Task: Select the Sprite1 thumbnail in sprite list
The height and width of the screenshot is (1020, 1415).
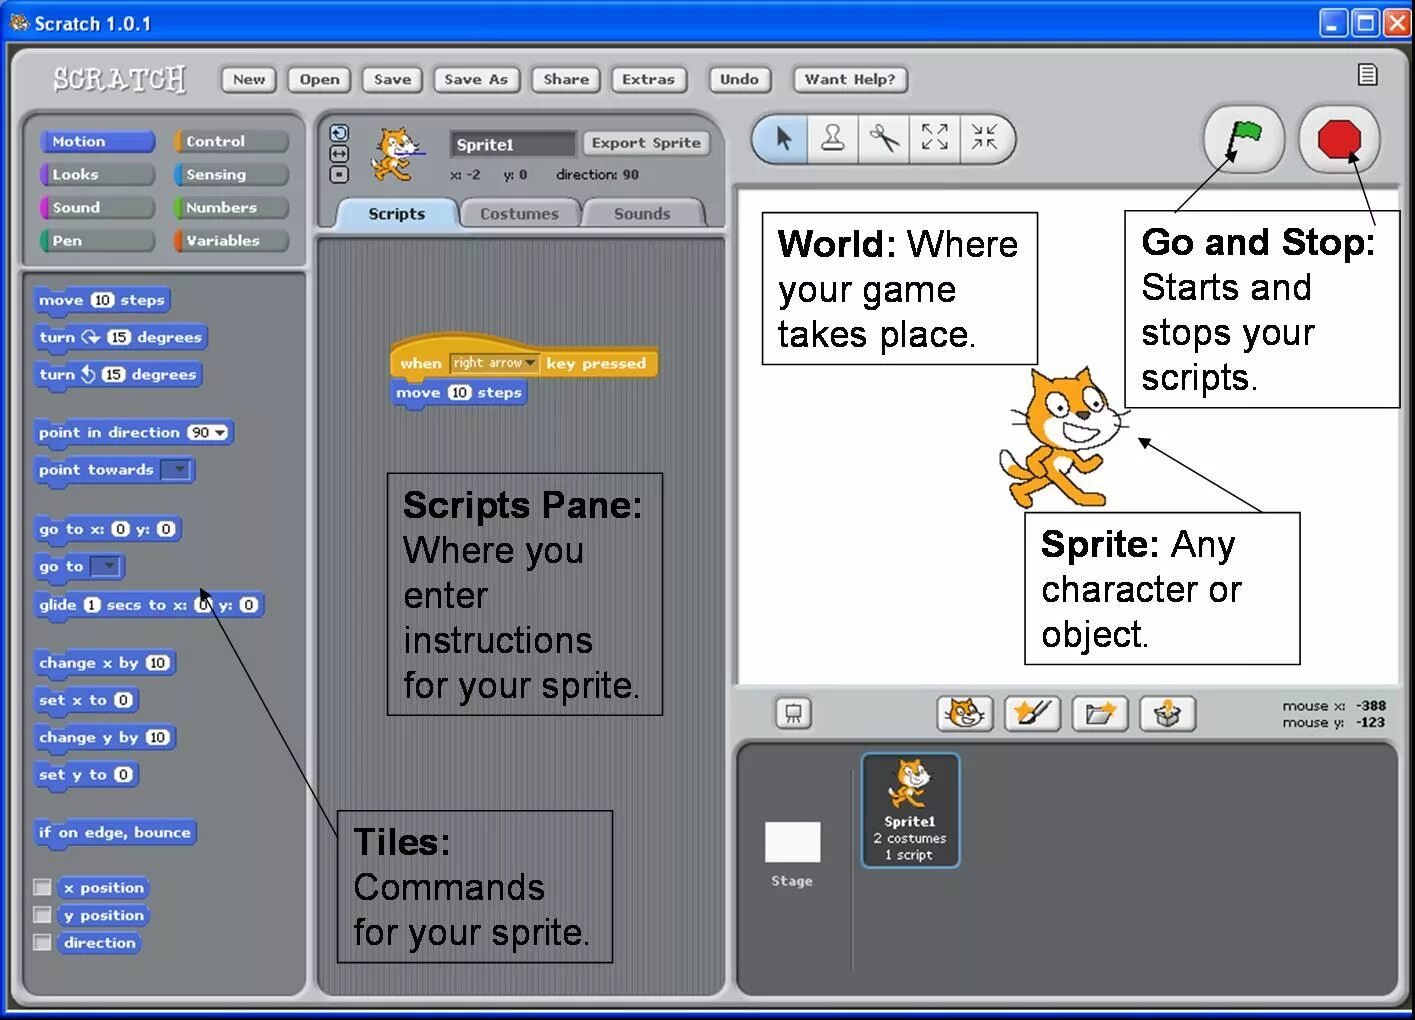Action: point(910,810)
